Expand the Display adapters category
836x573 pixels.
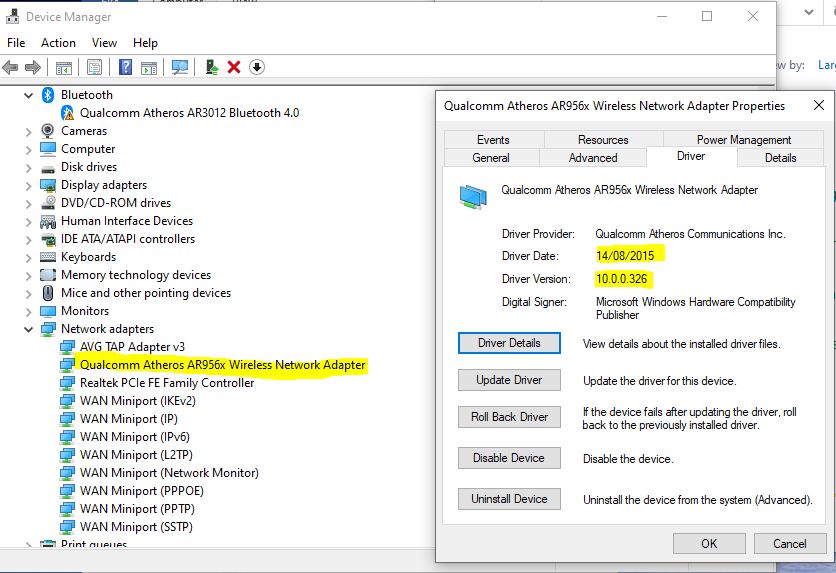pos(28,185)
